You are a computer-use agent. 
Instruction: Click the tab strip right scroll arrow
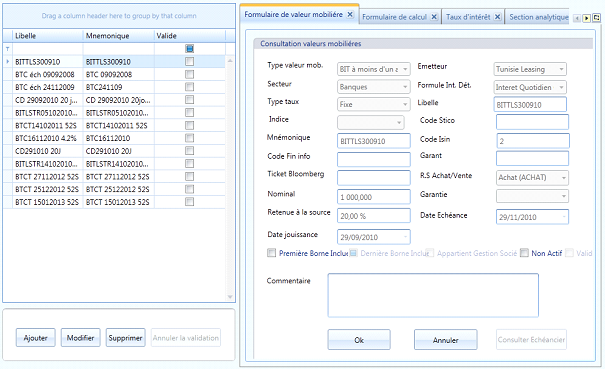[x=586, y=18]
